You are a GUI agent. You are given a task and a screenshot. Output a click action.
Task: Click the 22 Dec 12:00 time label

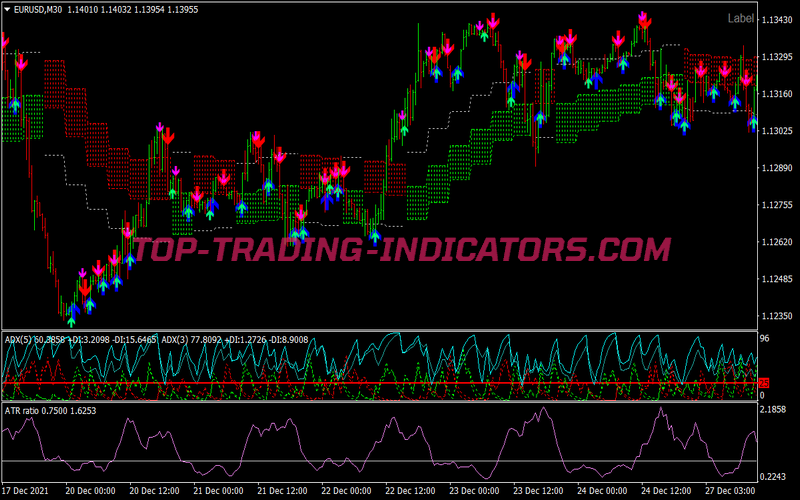click(410, 491)
